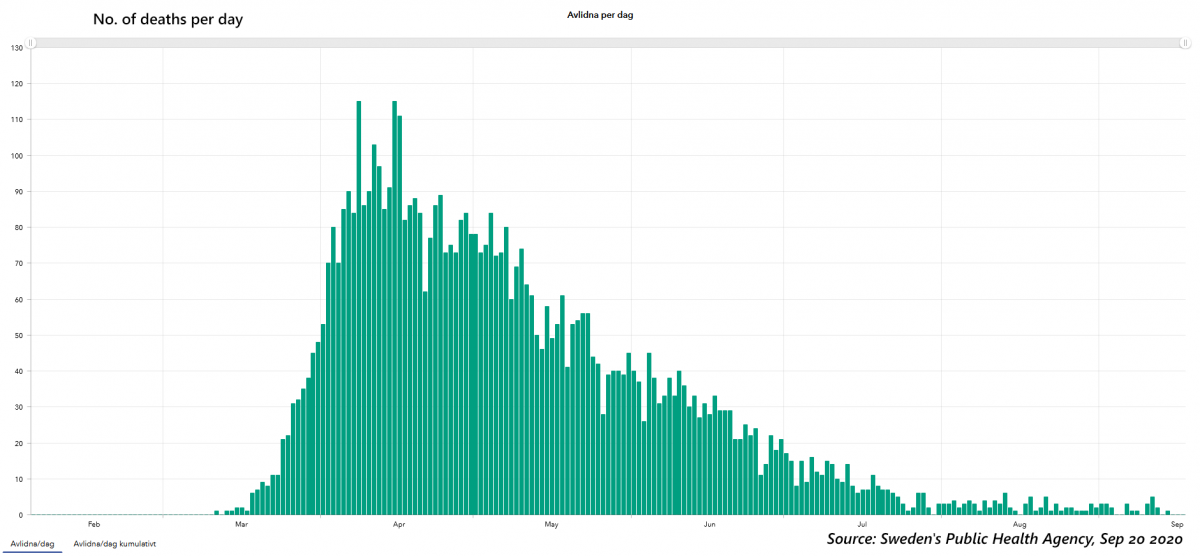Click the Feb label on the x-axis

(94, 524)
